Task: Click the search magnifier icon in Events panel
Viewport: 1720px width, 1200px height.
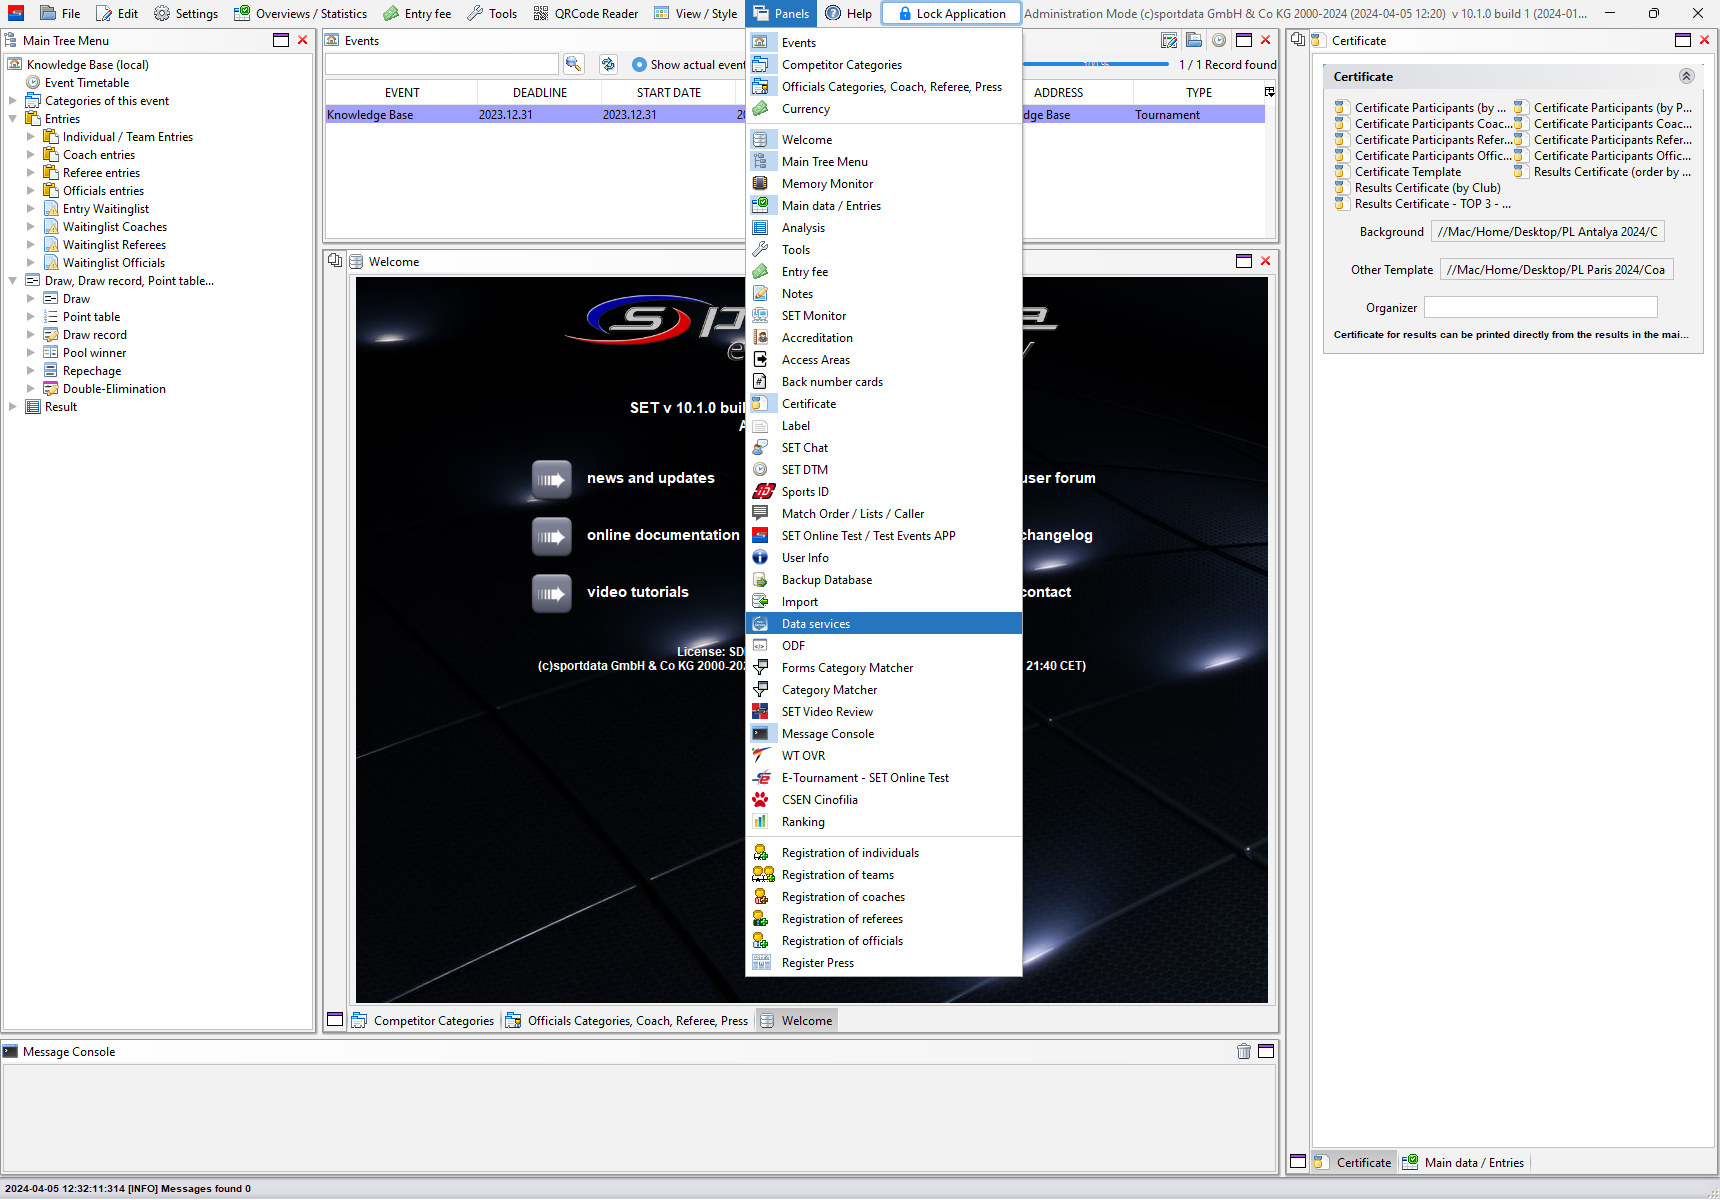Action: tap(573, 64)
